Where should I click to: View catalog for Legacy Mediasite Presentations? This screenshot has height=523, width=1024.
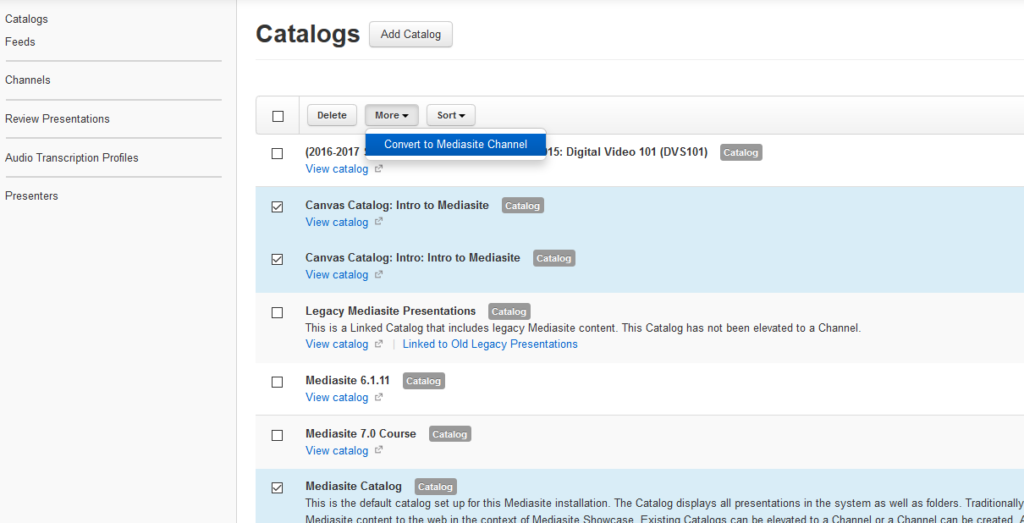(337, 344)
